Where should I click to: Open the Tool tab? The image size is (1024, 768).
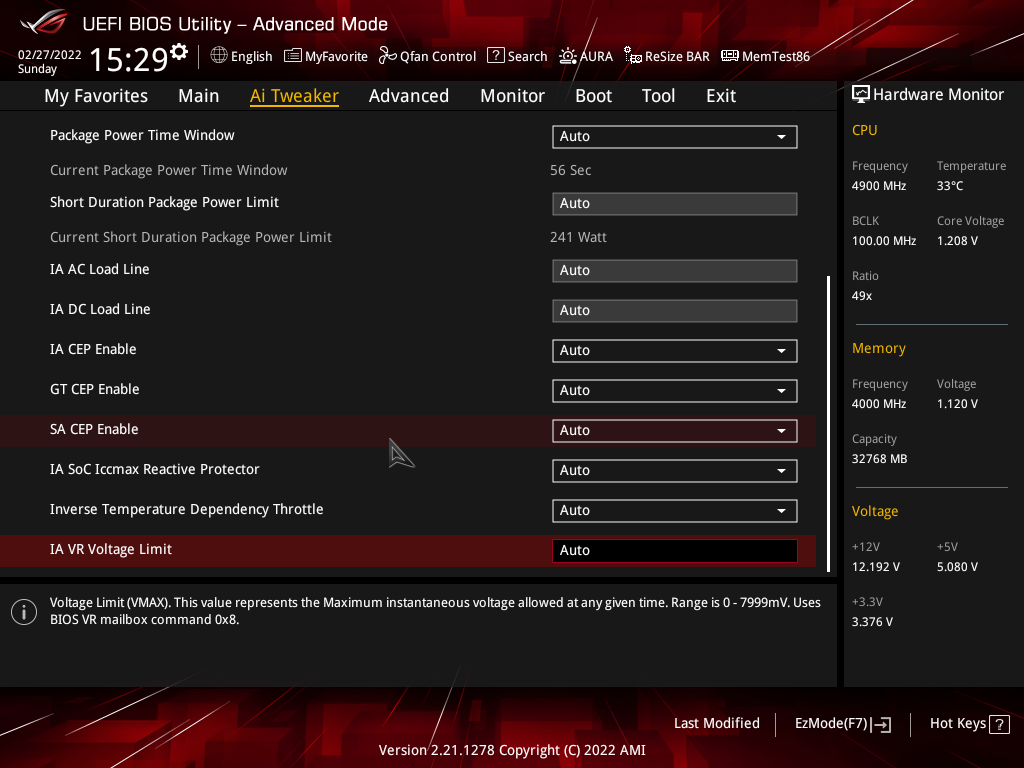(x=658, y=96)
